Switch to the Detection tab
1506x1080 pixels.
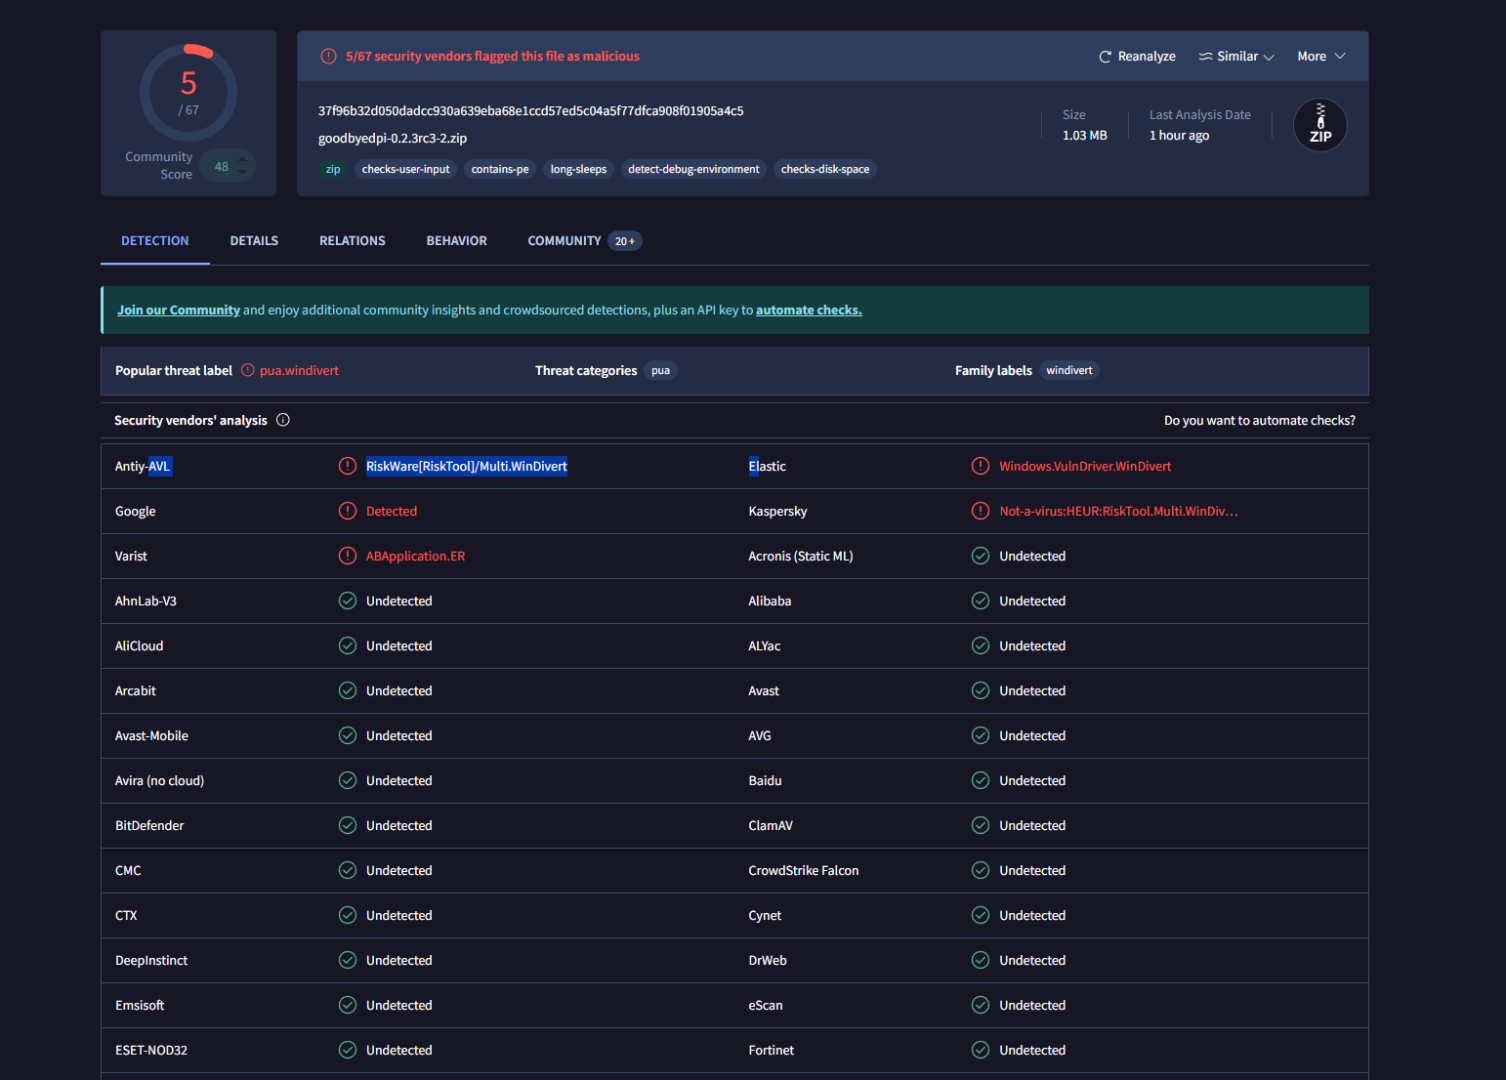(155, 241)
